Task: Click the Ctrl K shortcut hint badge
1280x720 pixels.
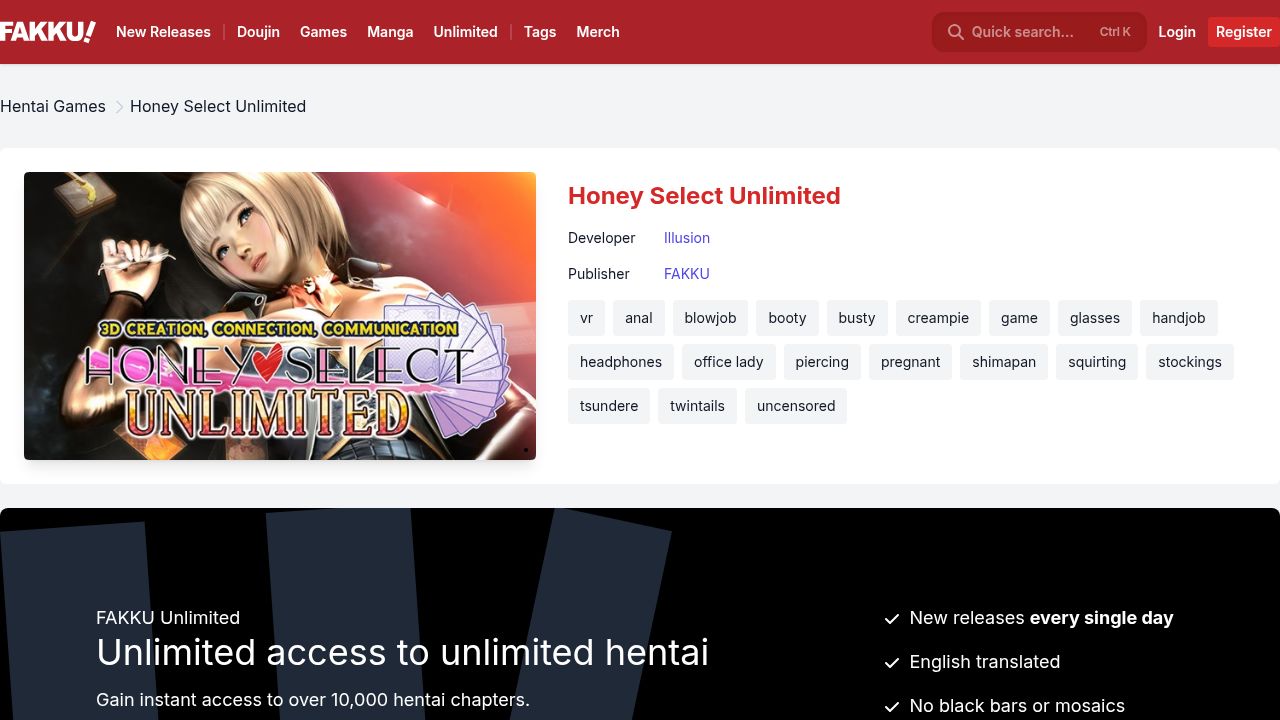Action: click(x=1115, y=32)
